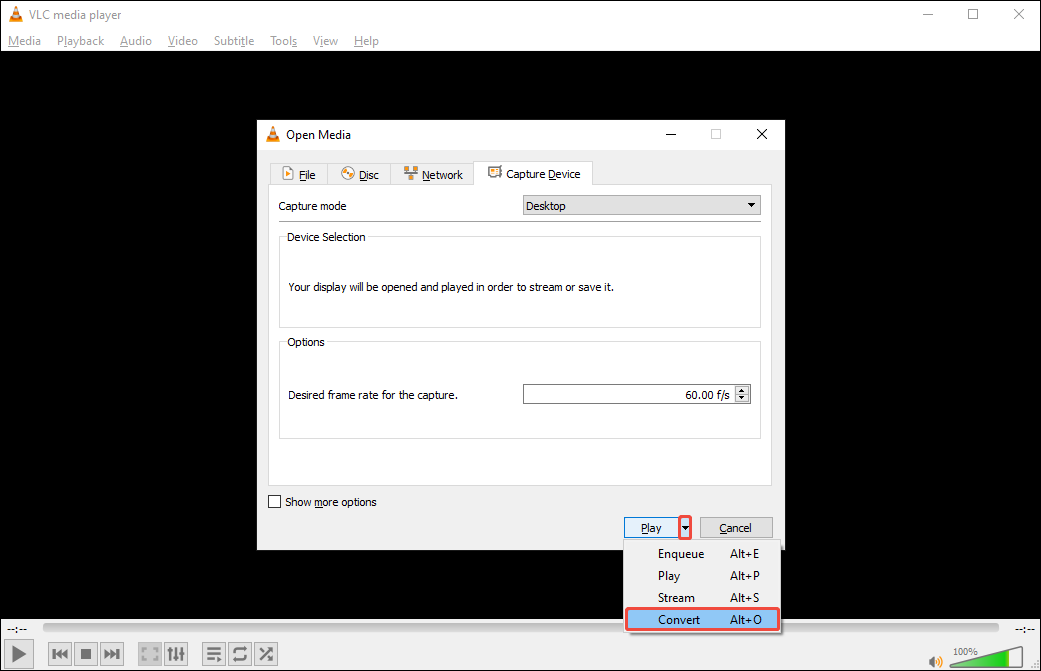Mute audio via the speaker icon
The height and width of the screenshot is (671, 1041).
click(935, 659)
